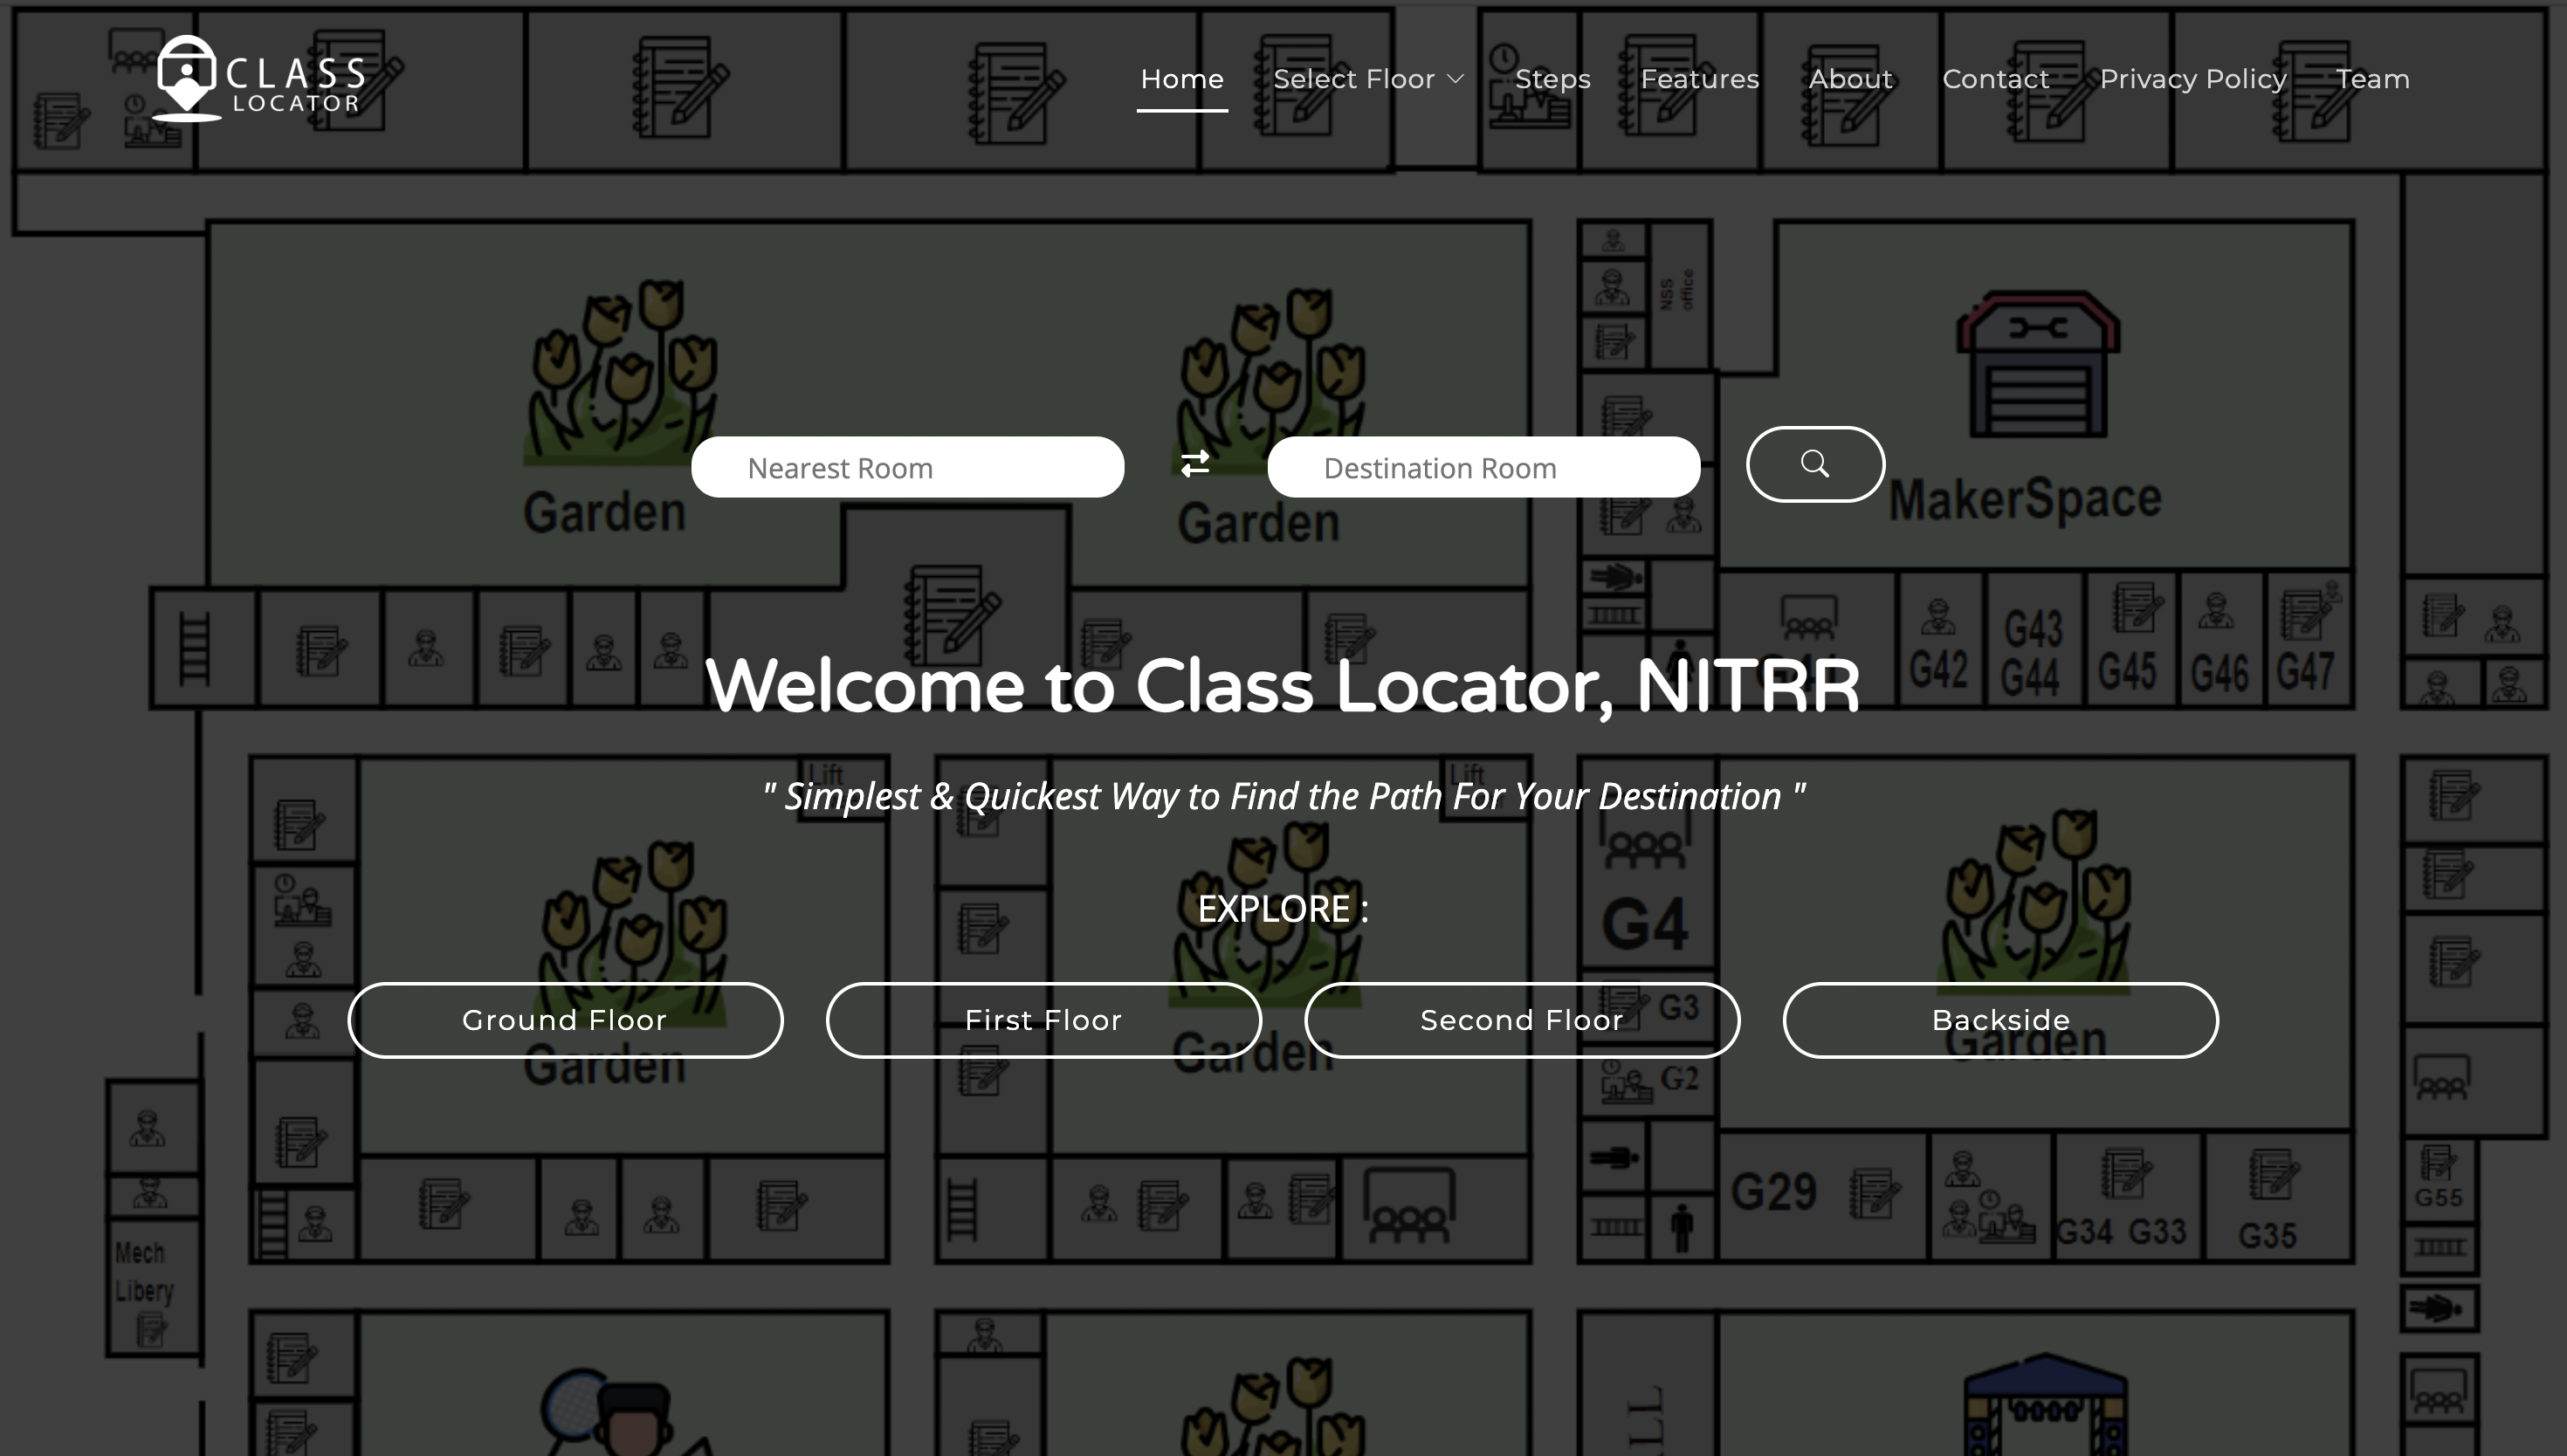Click the G4 room on the map

coord(1645,922)
